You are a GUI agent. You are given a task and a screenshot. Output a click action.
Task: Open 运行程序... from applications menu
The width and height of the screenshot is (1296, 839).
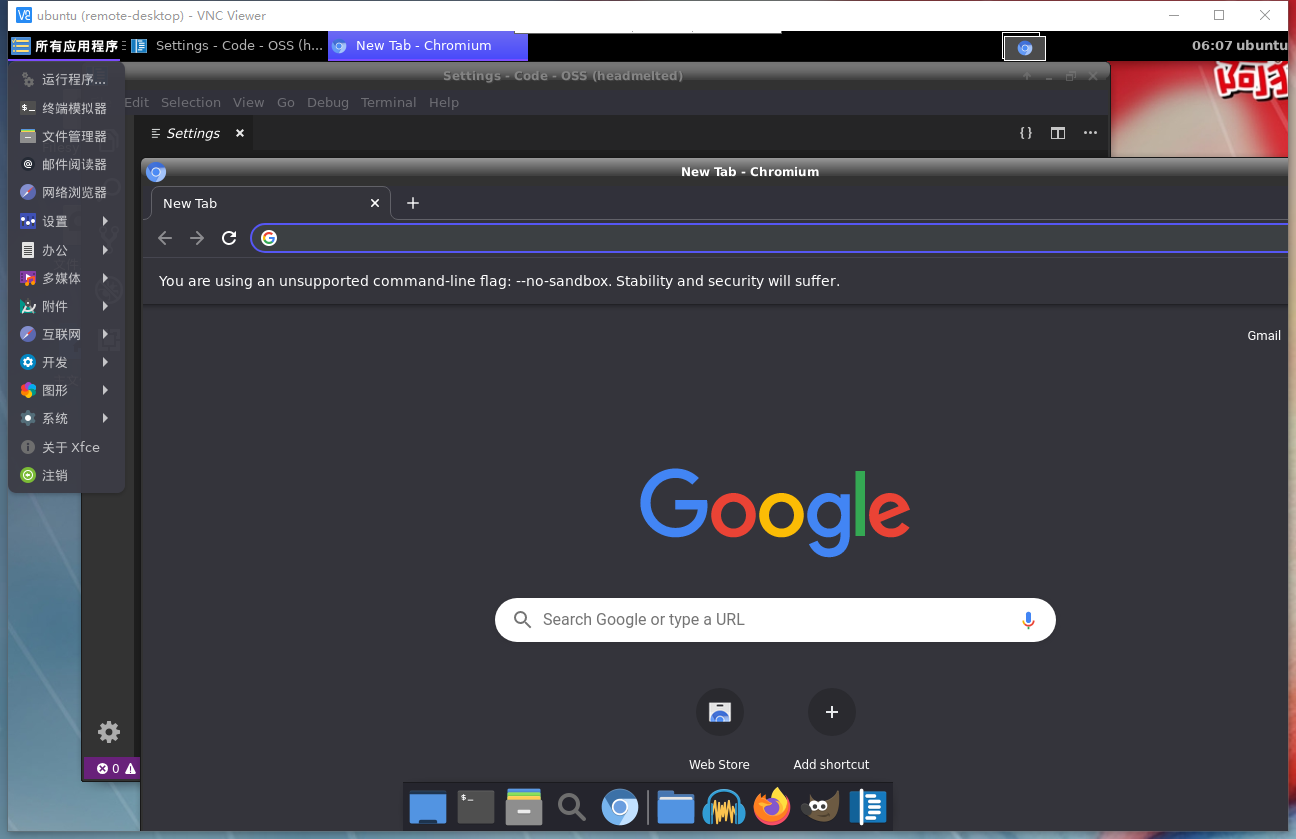point(66,80)
